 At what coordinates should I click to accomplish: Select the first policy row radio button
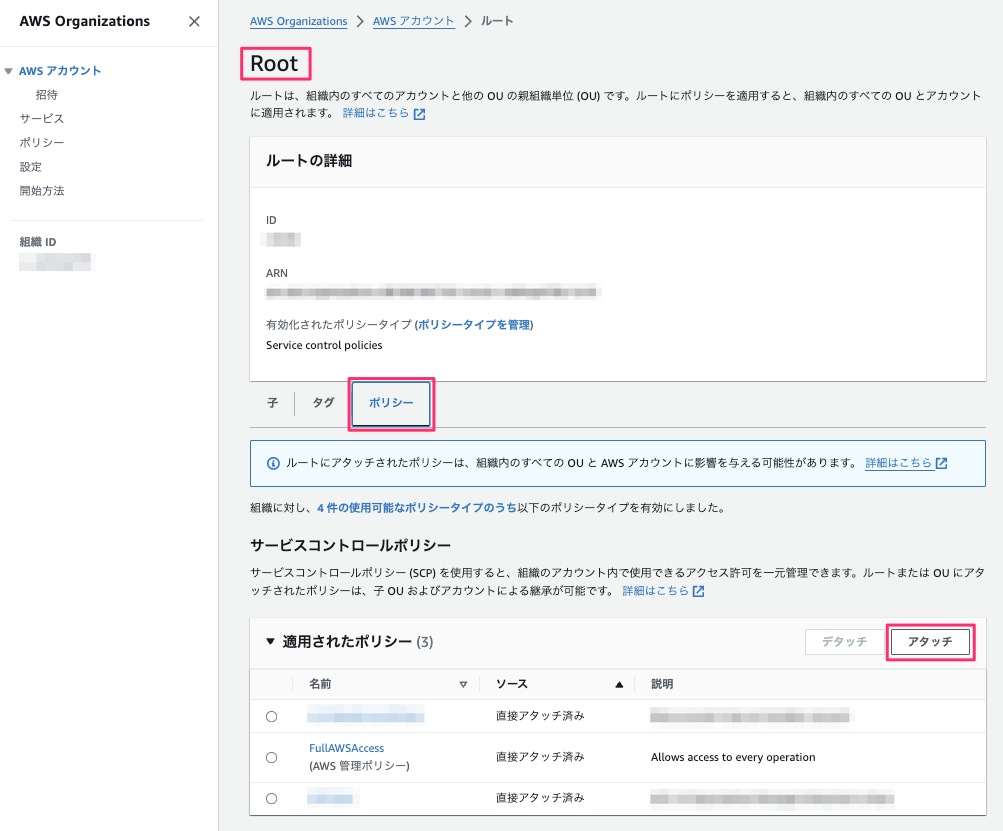[271, 716]
